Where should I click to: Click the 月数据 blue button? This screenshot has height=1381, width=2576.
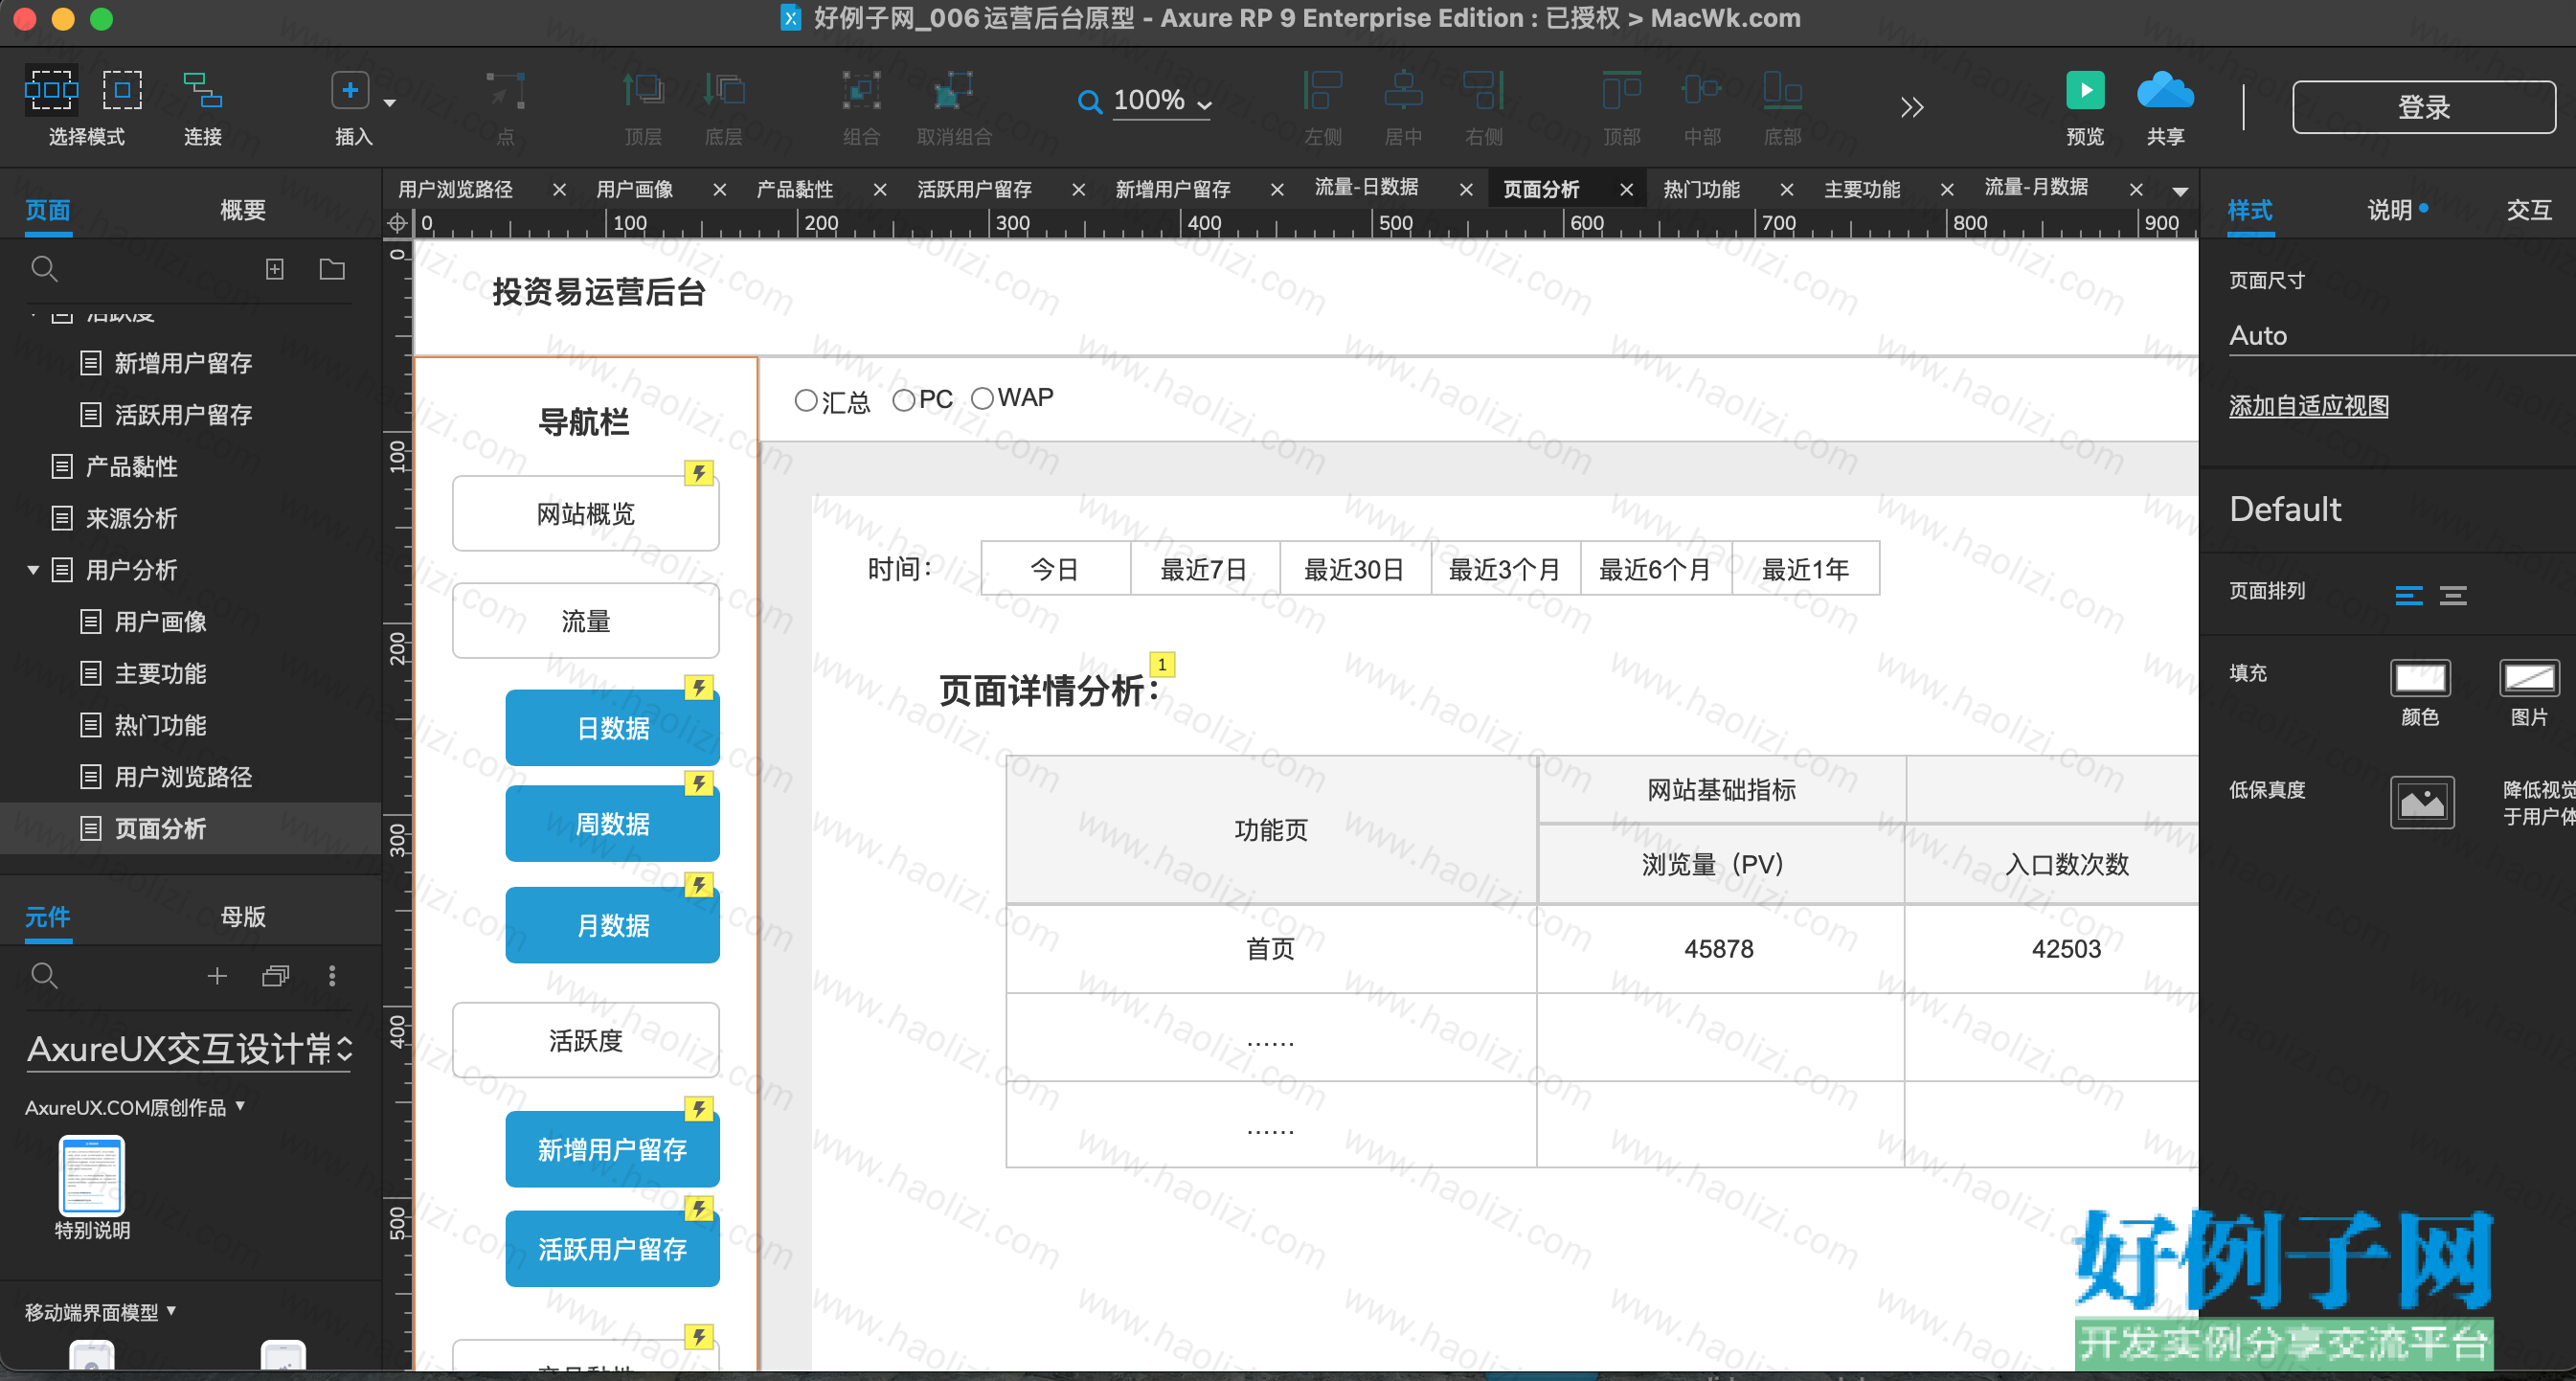613,926
